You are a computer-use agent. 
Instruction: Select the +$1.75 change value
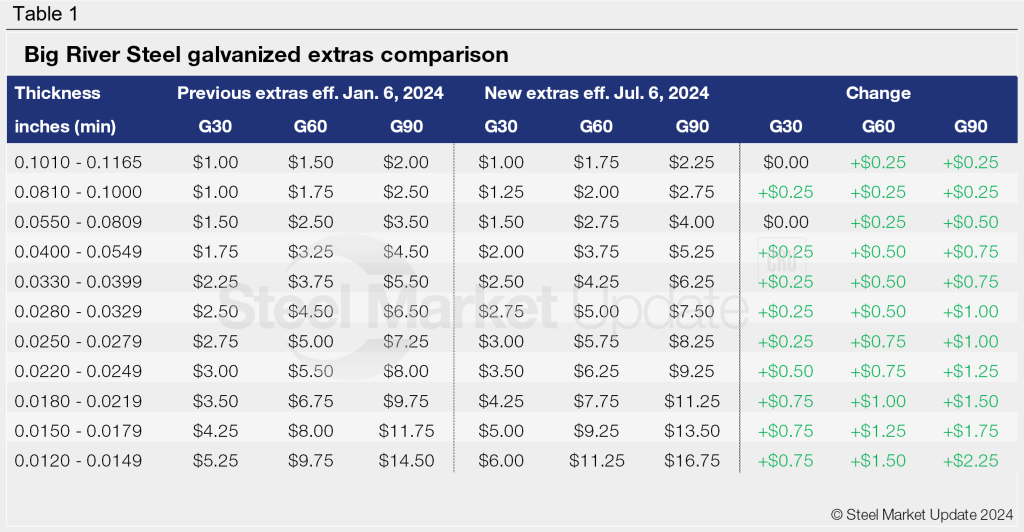969,431
